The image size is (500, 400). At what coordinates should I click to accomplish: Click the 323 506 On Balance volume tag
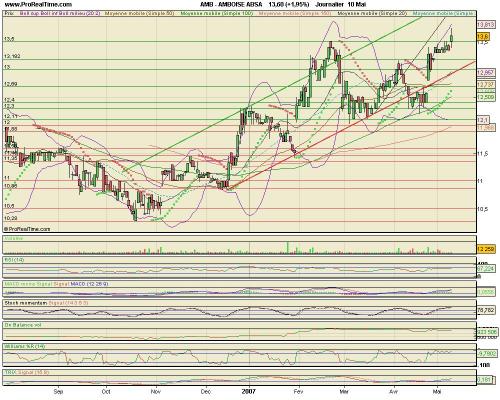point(487,332)
